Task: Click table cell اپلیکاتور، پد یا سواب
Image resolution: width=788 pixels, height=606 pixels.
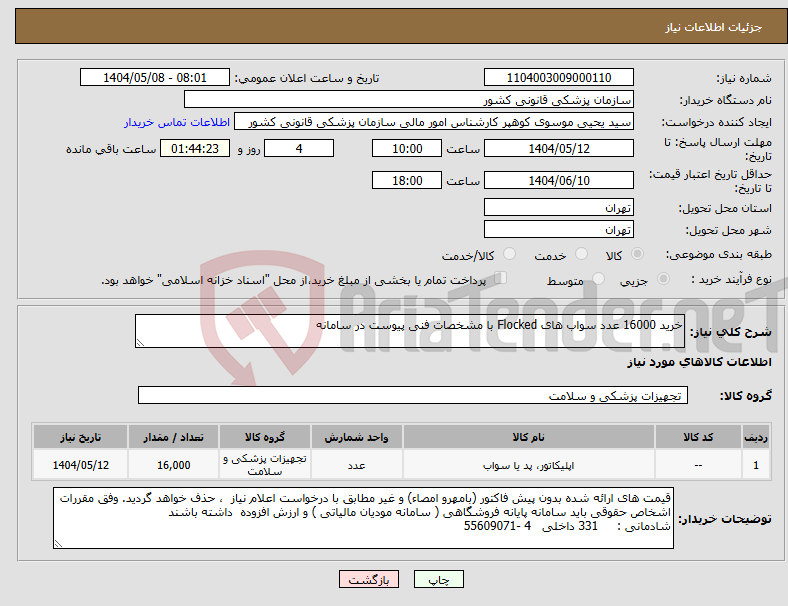Action: pyautogui.click(x=529, y=465)
